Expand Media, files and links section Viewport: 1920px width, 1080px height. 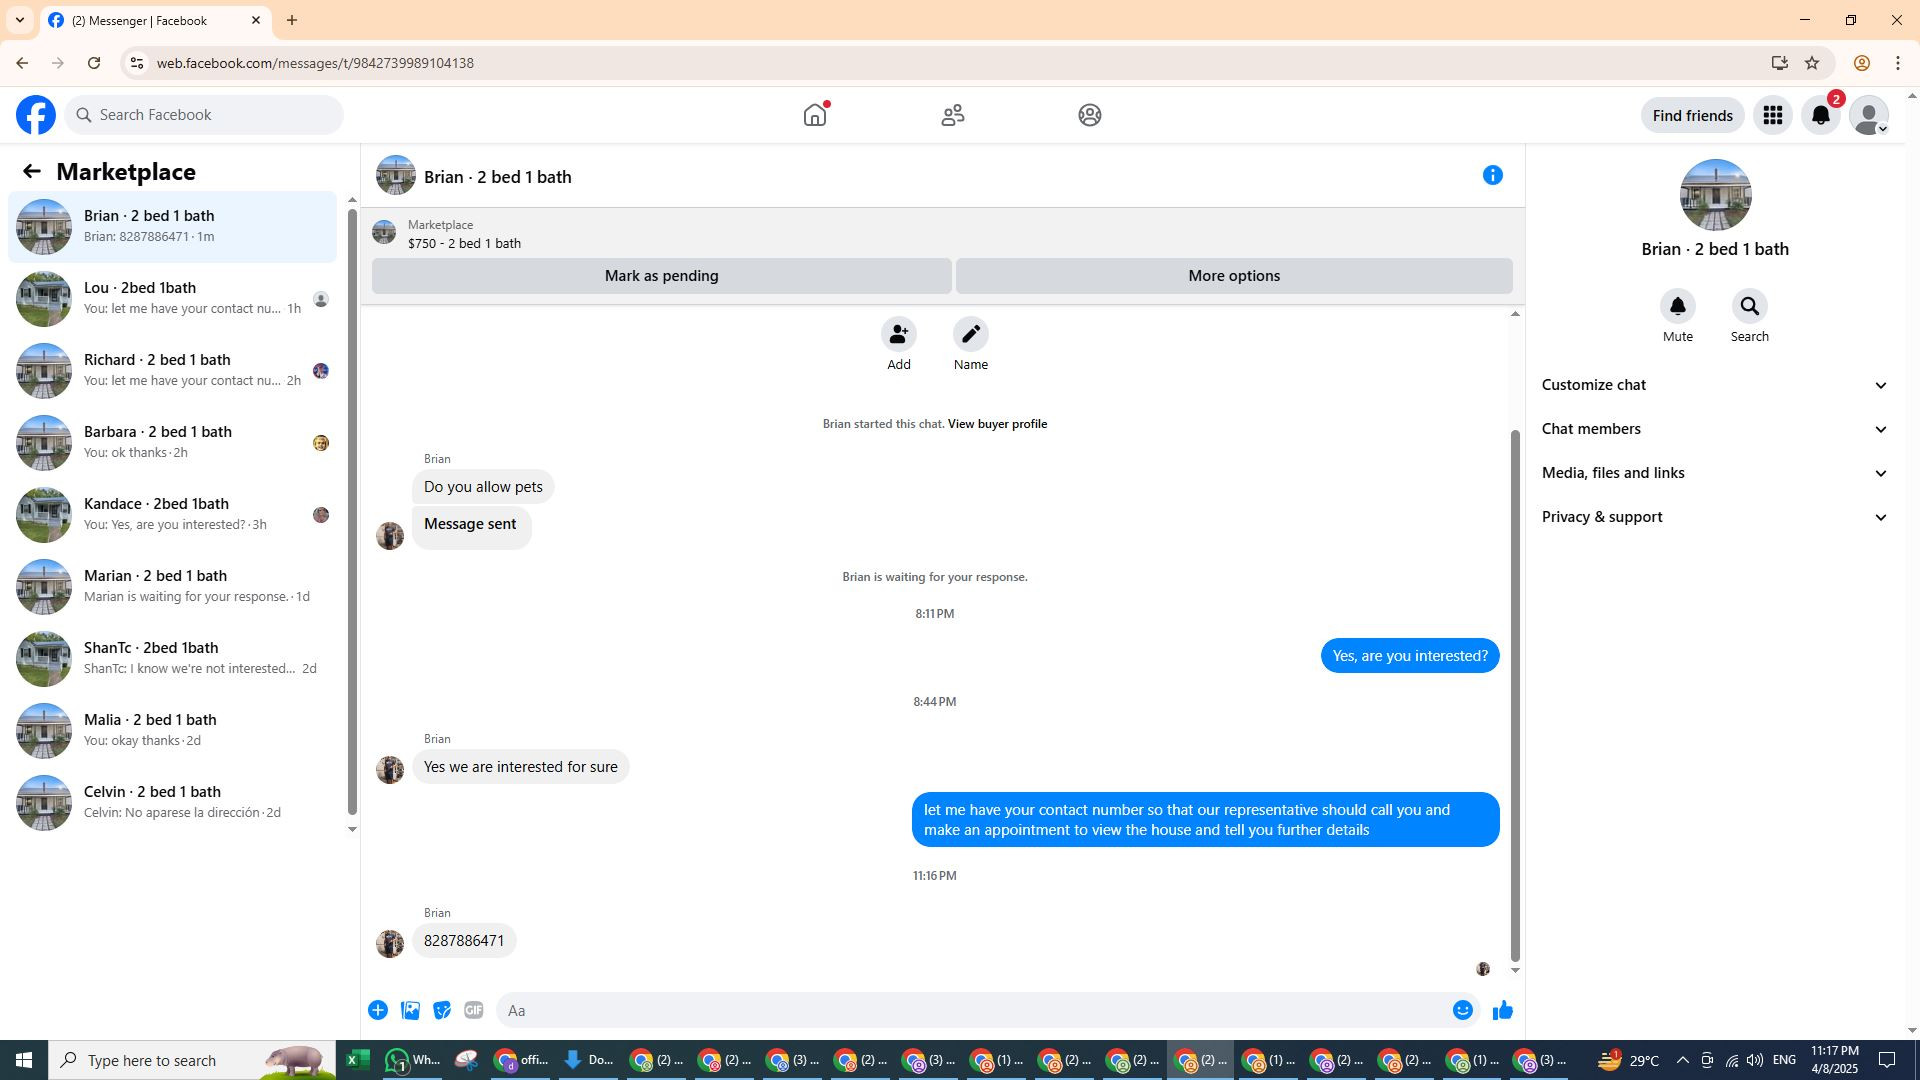point(1714,473)
